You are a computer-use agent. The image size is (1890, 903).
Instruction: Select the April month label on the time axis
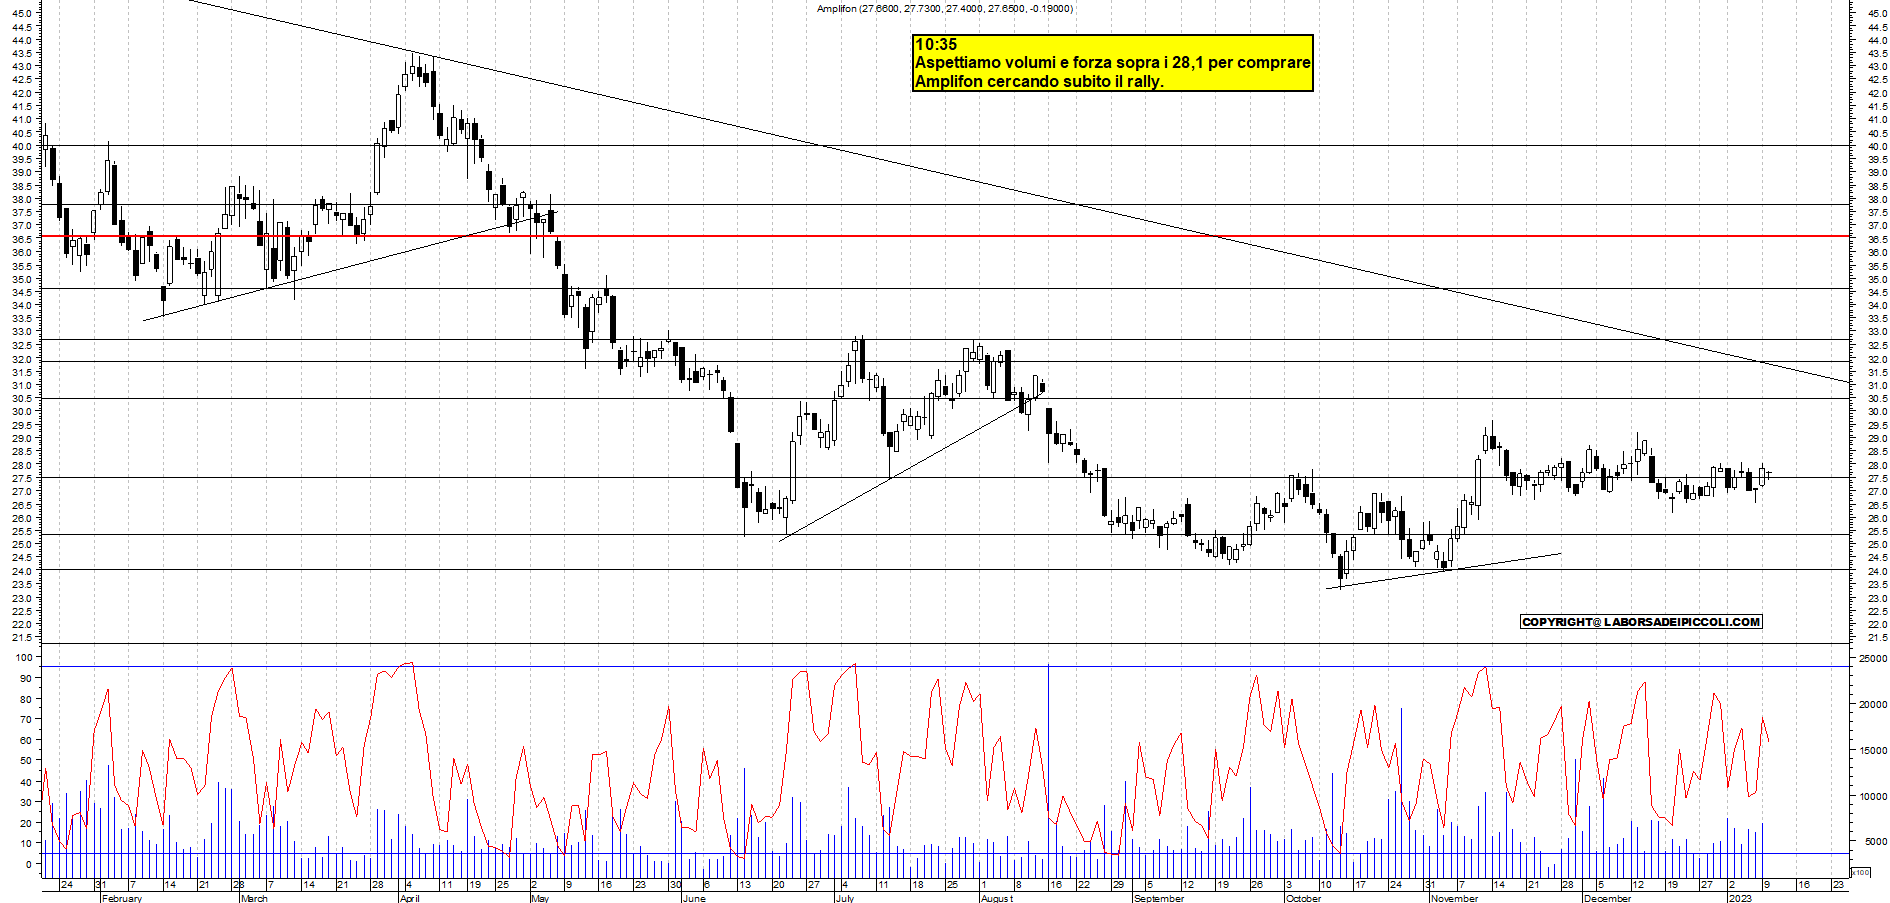[x=409, y=898]
